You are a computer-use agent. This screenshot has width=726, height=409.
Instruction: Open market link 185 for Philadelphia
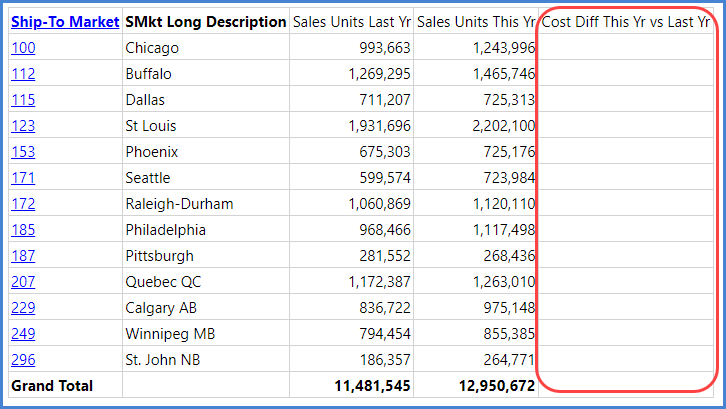pyautogui.click(x=23, y=229)
